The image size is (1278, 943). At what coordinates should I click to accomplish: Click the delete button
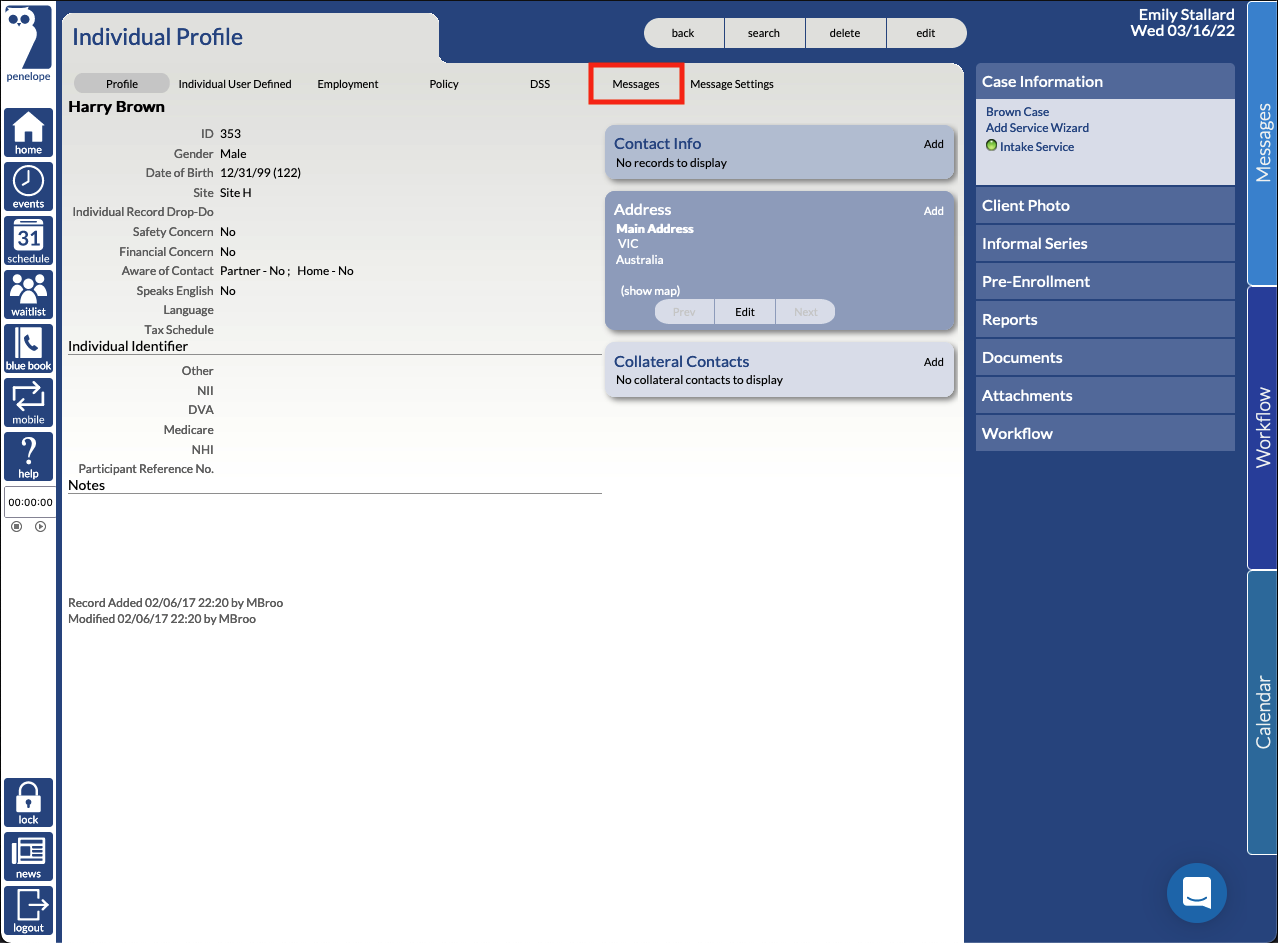[845, 33]
